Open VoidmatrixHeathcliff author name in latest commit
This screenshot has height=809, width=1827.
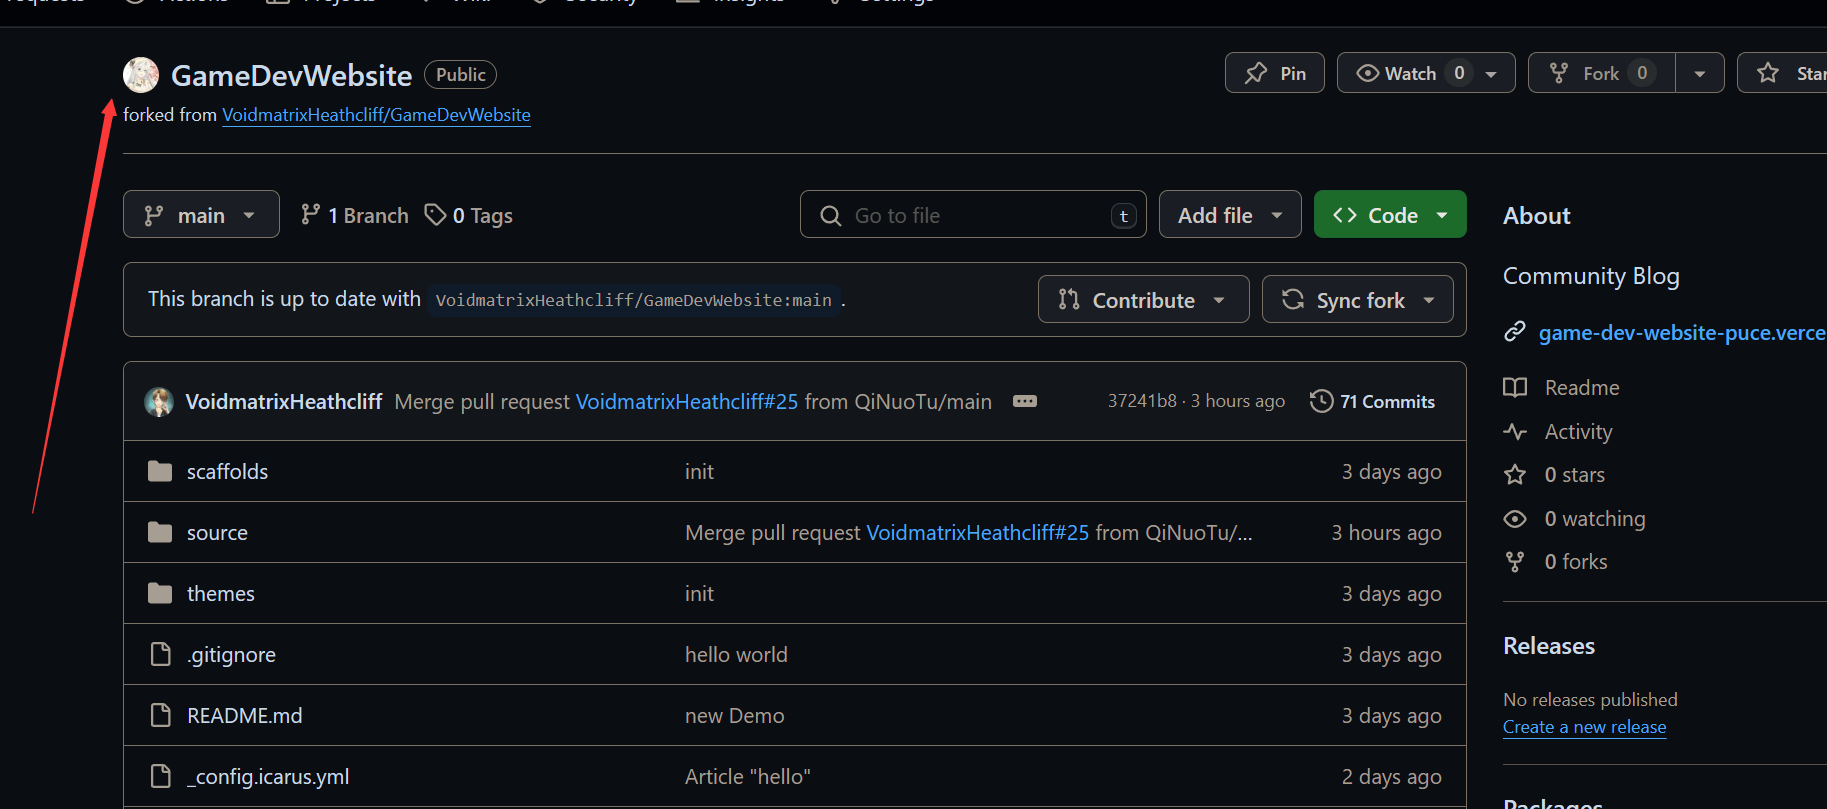(284, 402)
